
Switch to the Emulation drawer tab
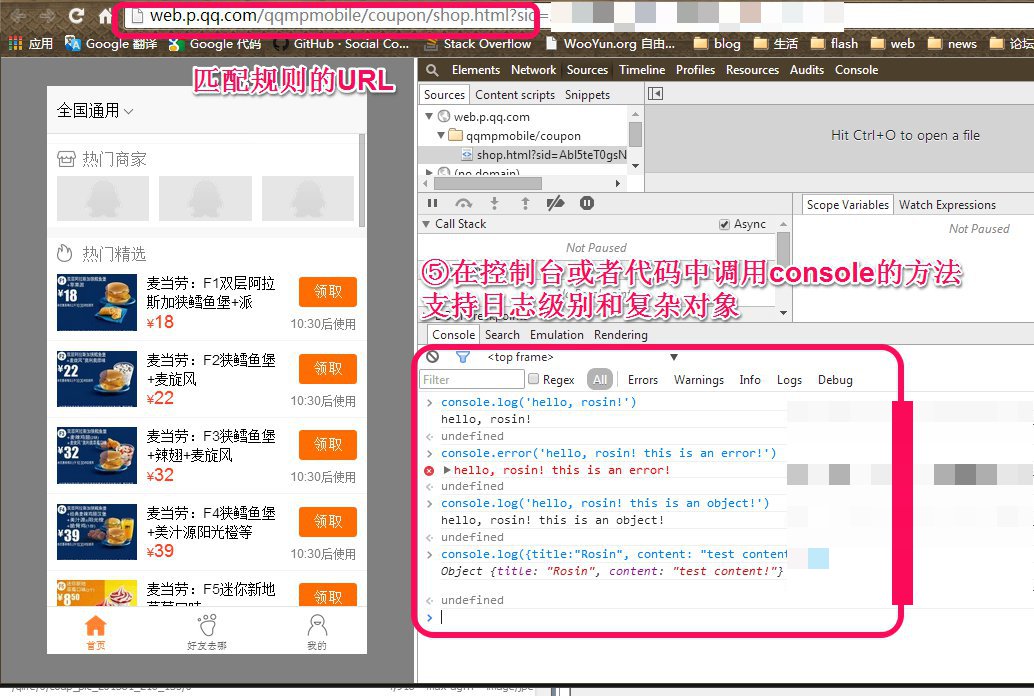click(557, 335)
